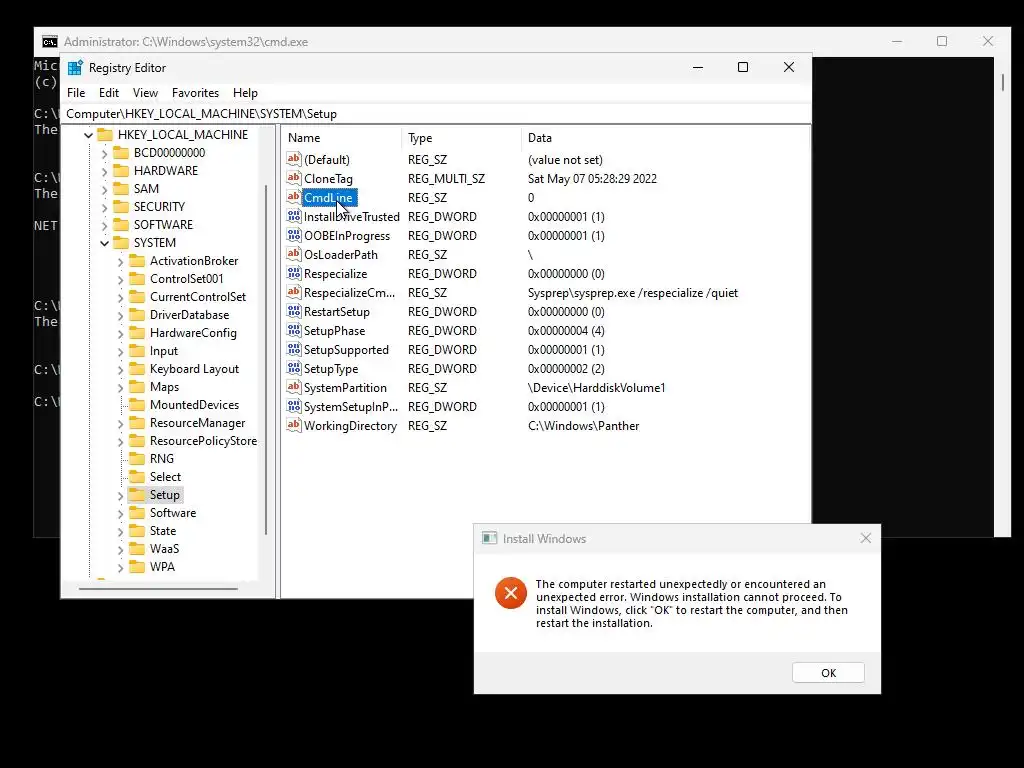Select the SetupPhase DWORD icon
This screenshot has width=1024, height=768.
tap(294, 330)
